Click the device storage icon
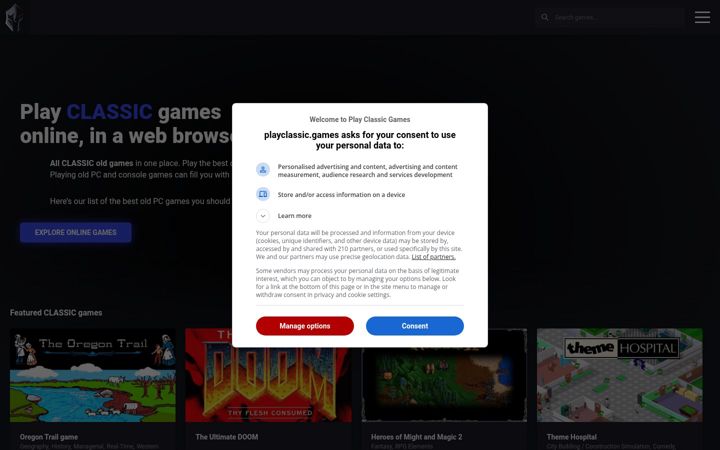Screen dimensions: 720x450 coord(263,194)
